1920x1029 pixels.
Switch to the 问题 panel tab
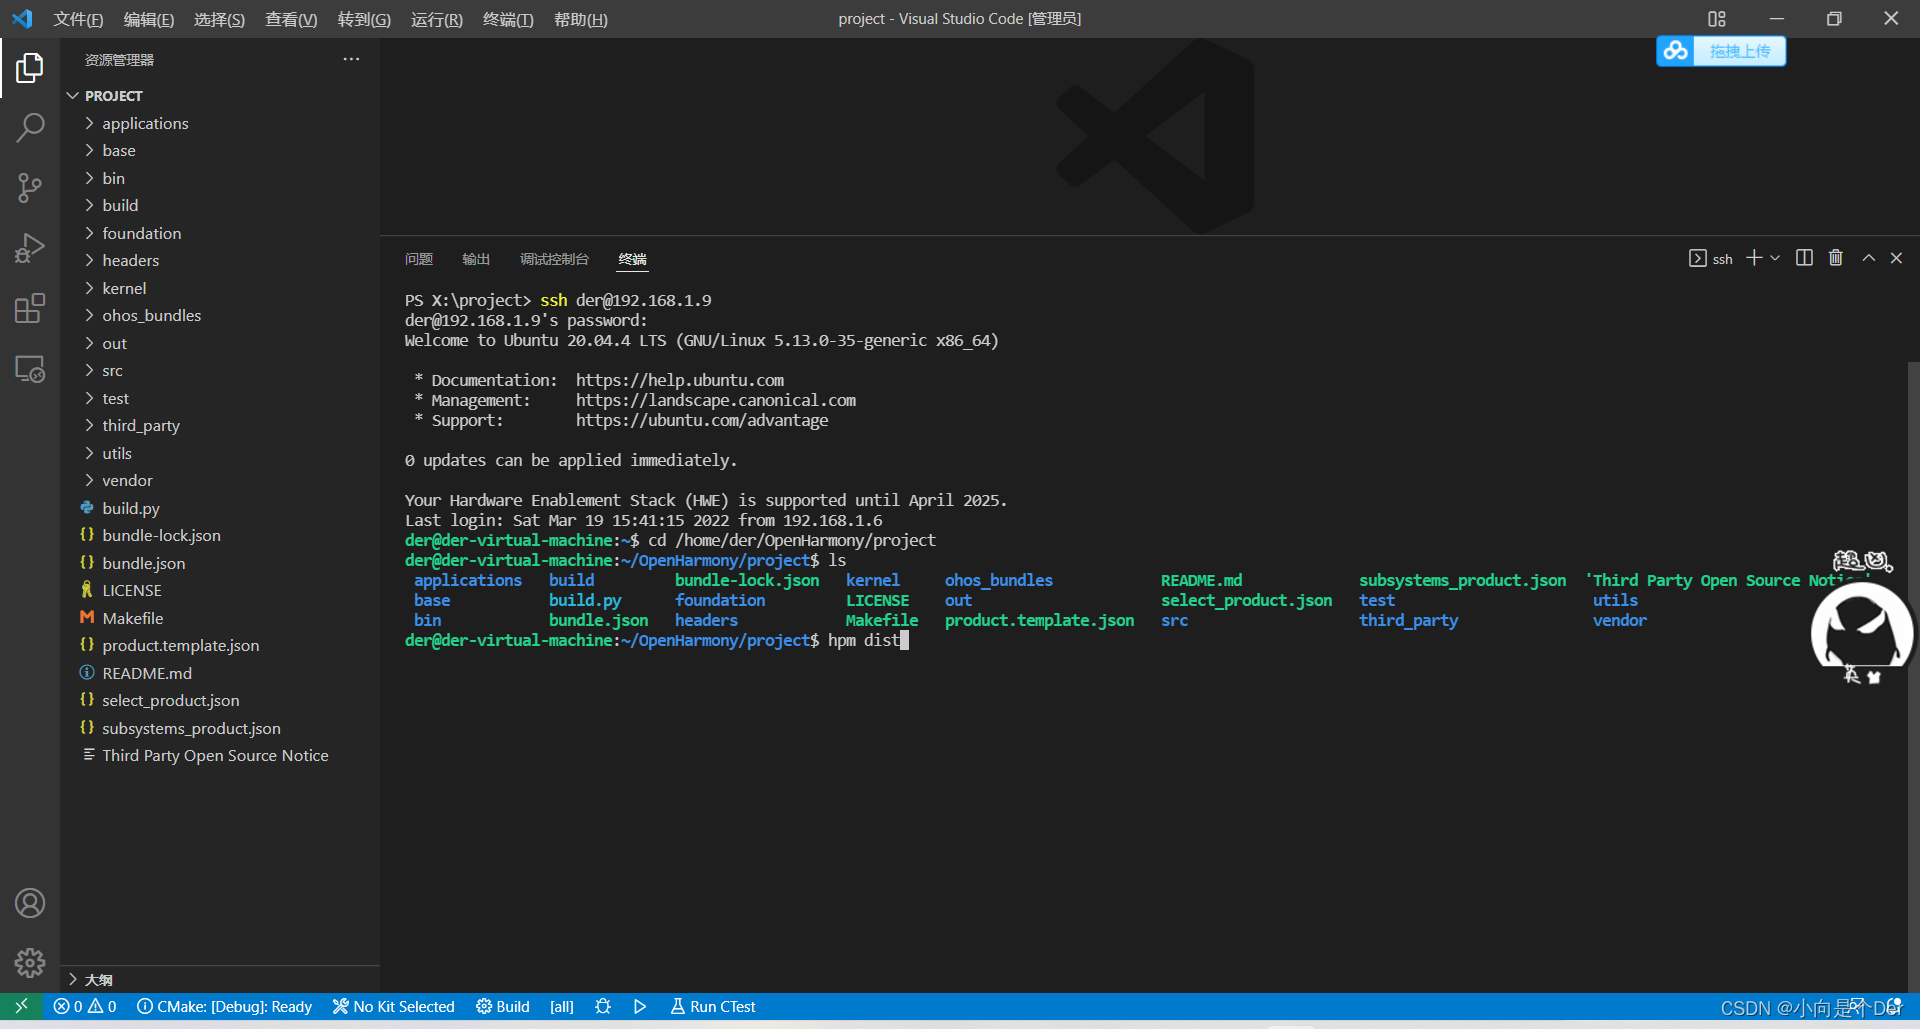pyautogui.click(x=419, y=259)
